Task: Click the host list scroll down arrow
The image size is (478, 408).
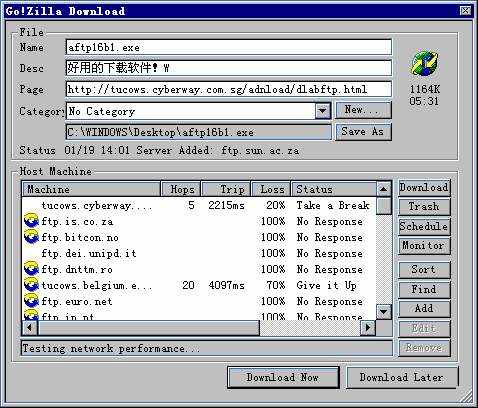Action: 383,312
